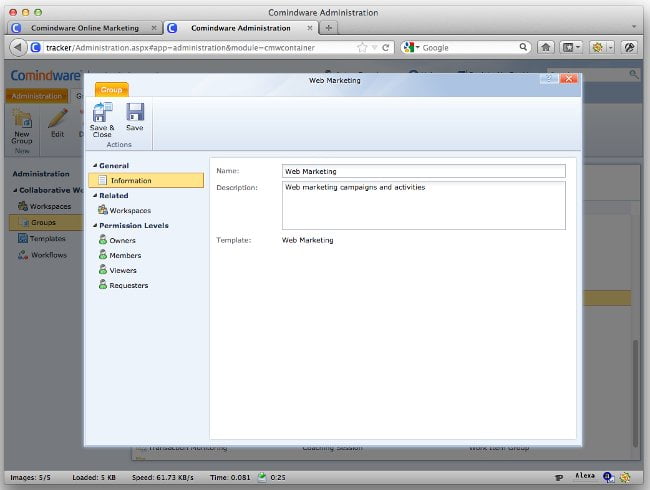The image size is (650, 490).
Task: Click the background page search icon
Action: point(634,74)
